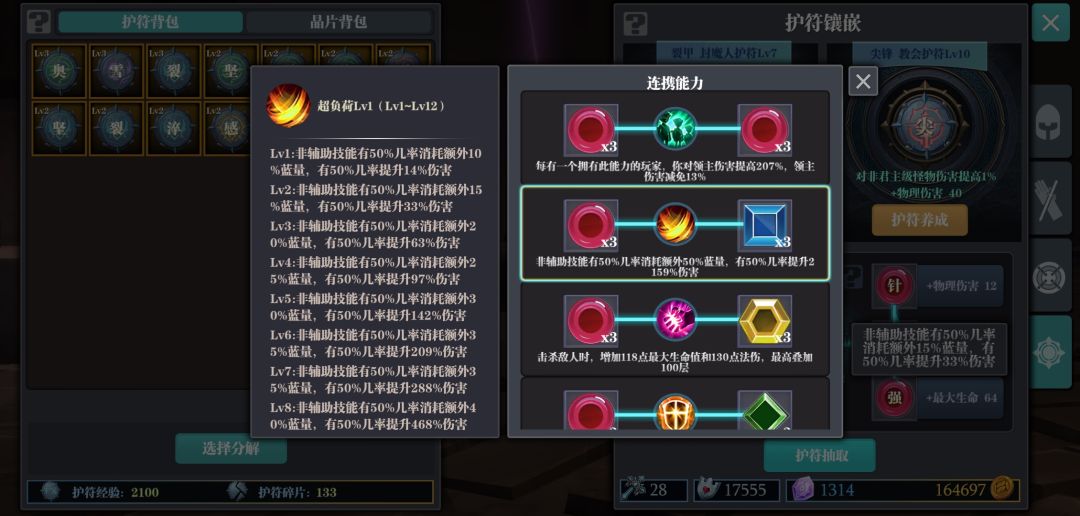
Task: Open the help question mark in 护符镶嵌 panel
Action: [634, 23]
